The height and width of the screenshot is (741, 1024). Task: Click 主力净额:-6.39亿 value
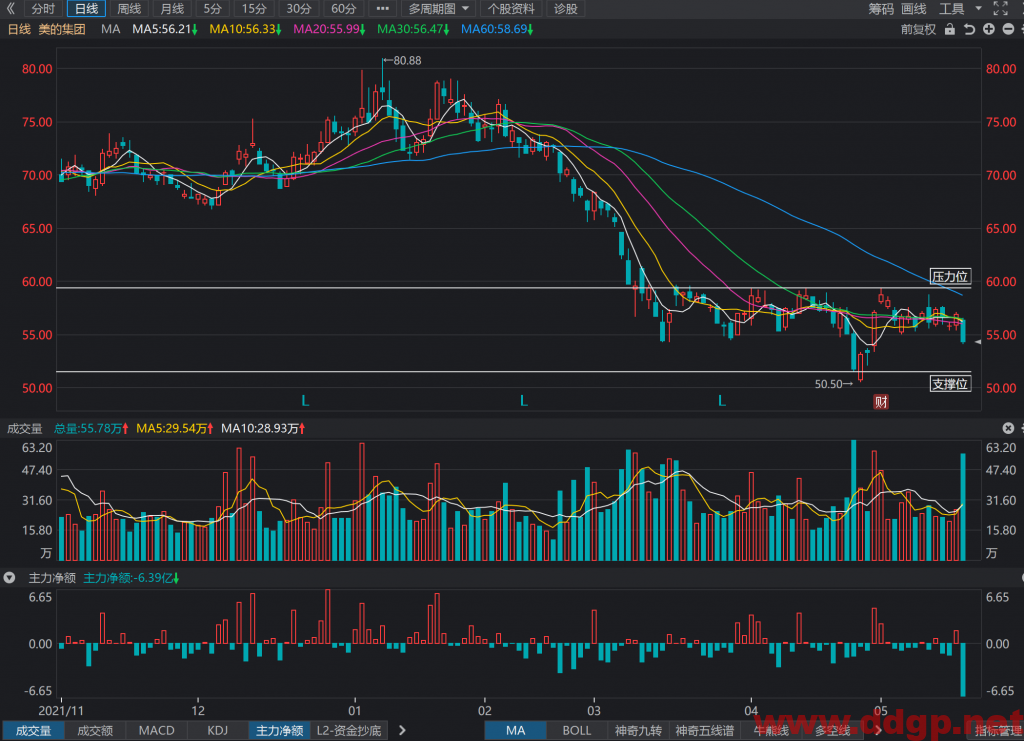pyautogui.click(x=131, y=578)
